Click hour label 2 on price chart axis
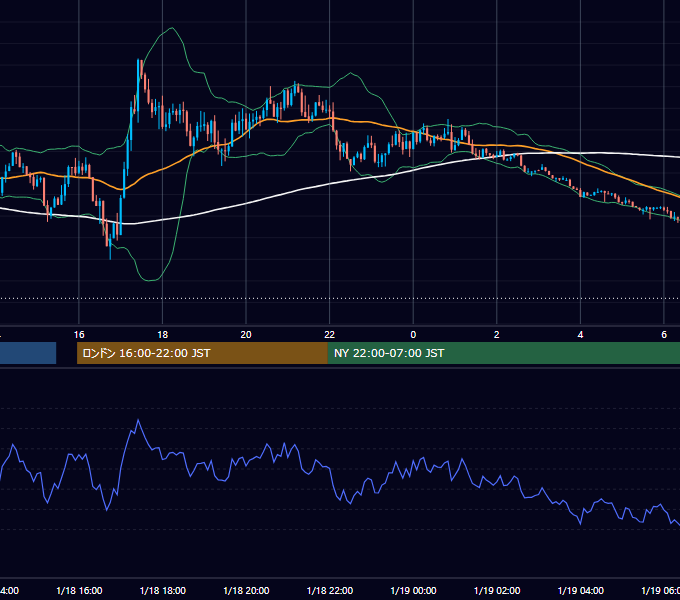The width and height of the screenshot is (680, 600). point(497,335)
